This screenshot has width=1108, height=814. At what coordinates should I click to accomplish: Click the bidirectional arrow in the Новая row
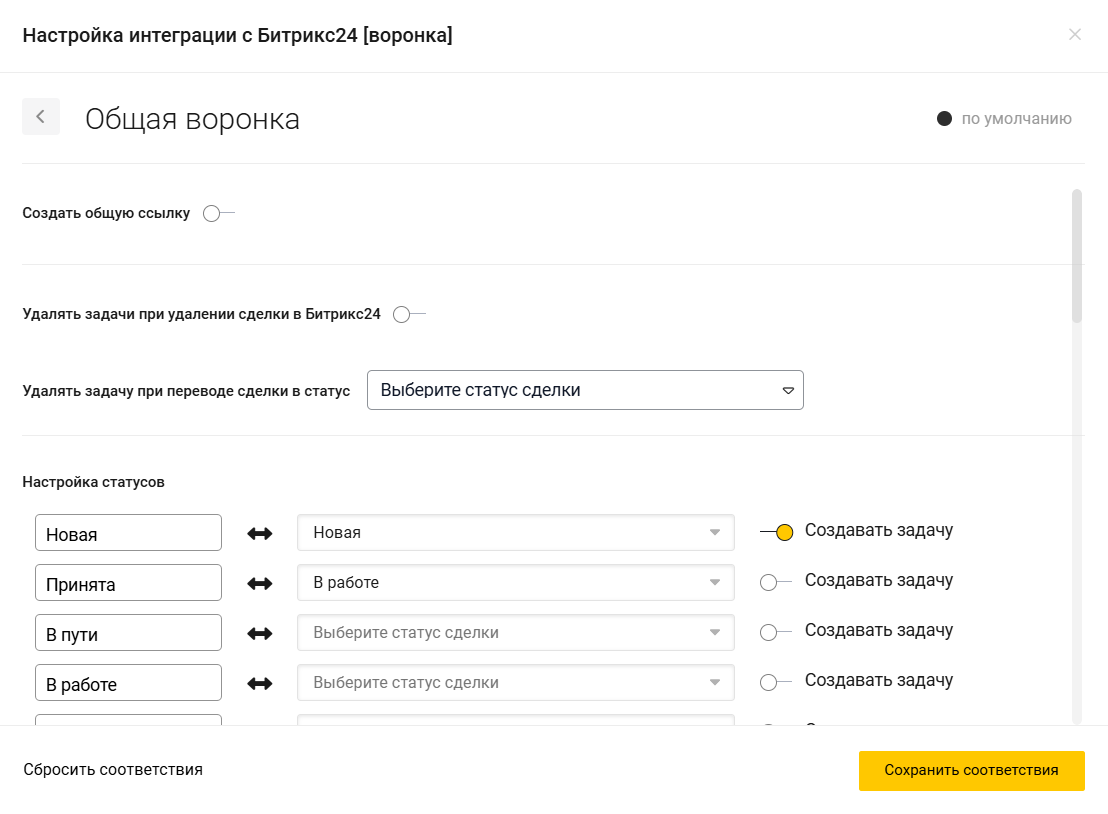(260, 533)
